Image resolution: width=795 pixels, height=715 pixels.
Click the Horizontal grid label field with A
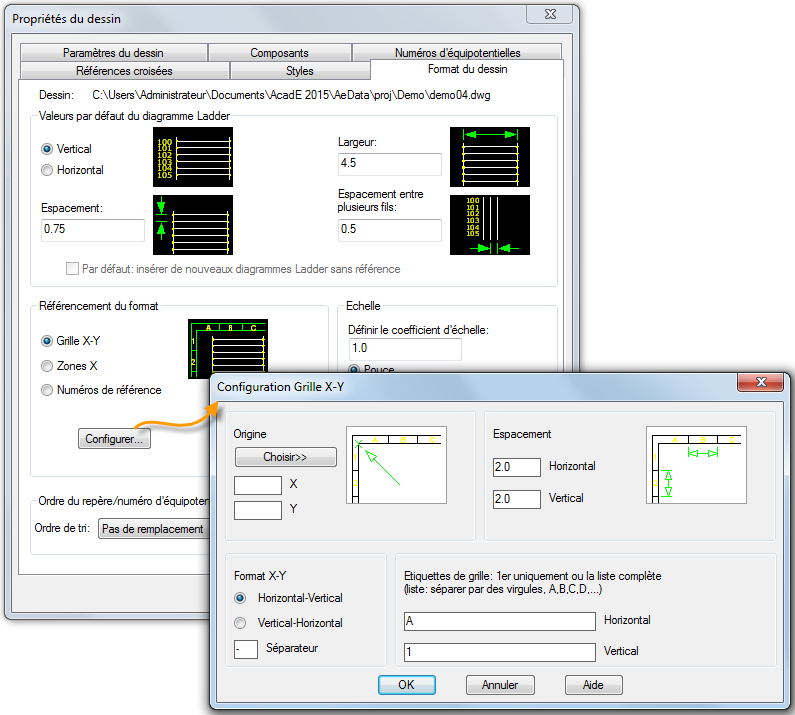[499, 621]
